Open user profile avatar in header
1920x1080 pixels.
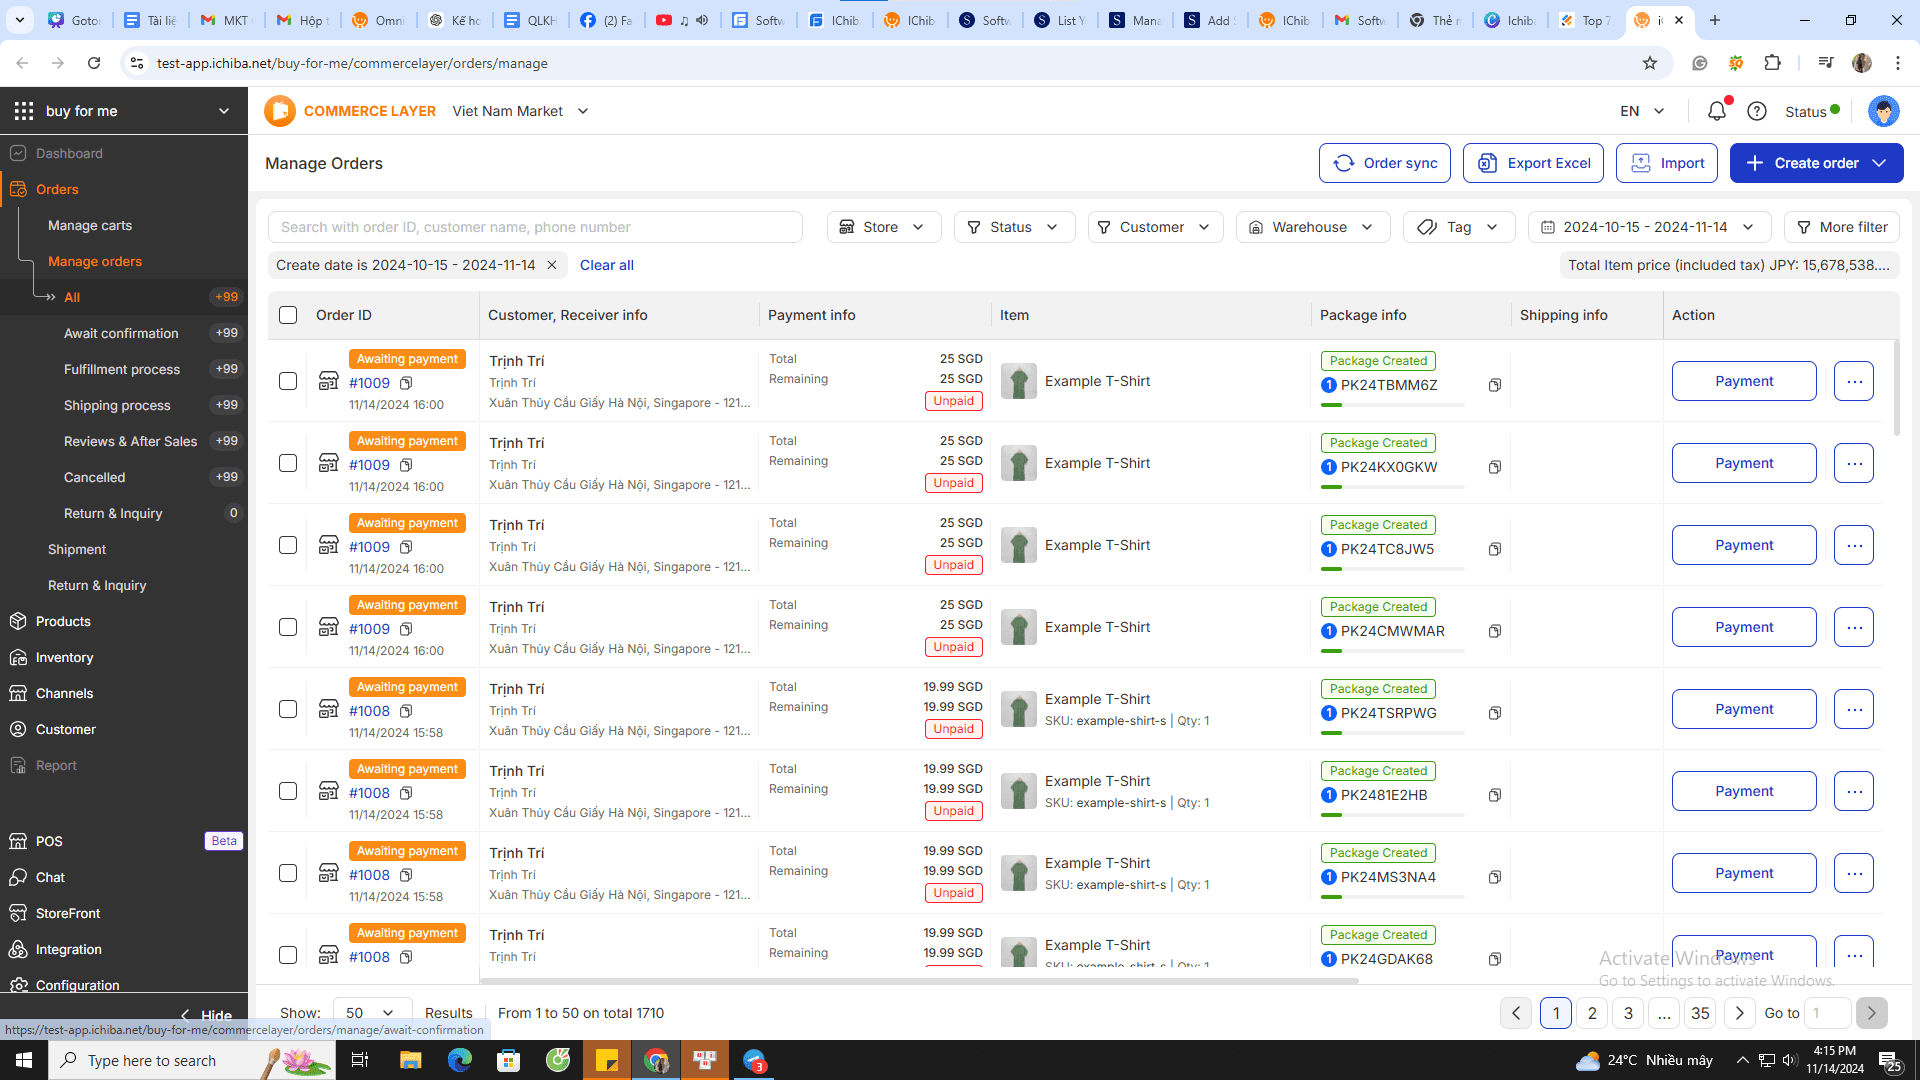click(x=1883, y=111)
